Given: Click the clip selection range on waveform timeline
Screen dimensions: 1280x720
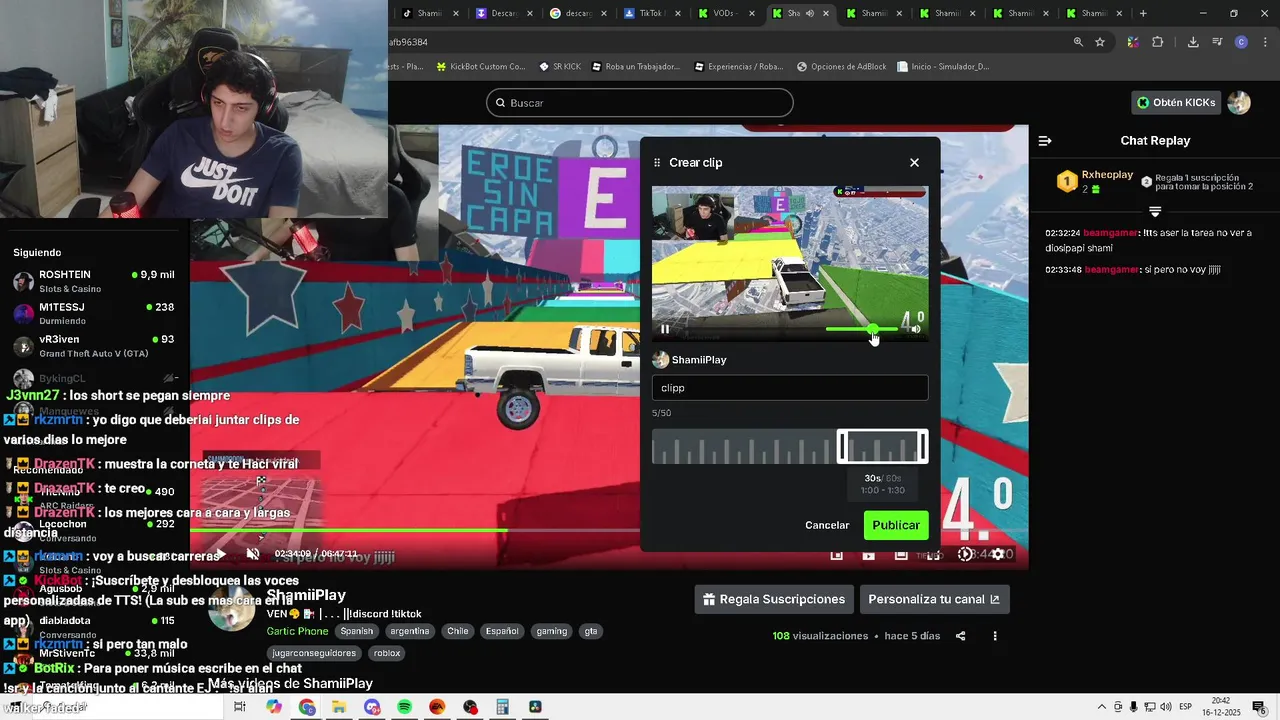Looking at the screenshot, I should pyautogui.click(x=882, y=446).
